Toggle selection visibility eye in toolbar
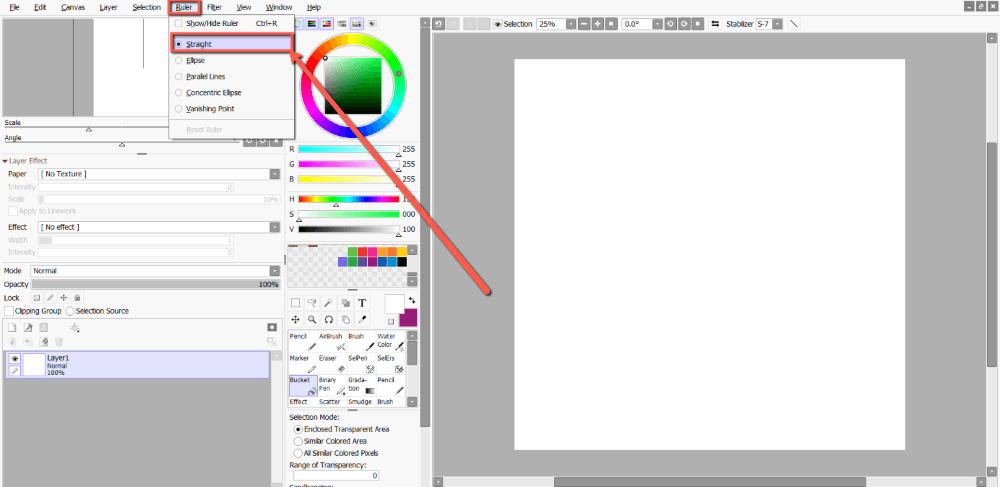Image resolution: width=1000 pixels, height=487 pixels. (497, 24)
